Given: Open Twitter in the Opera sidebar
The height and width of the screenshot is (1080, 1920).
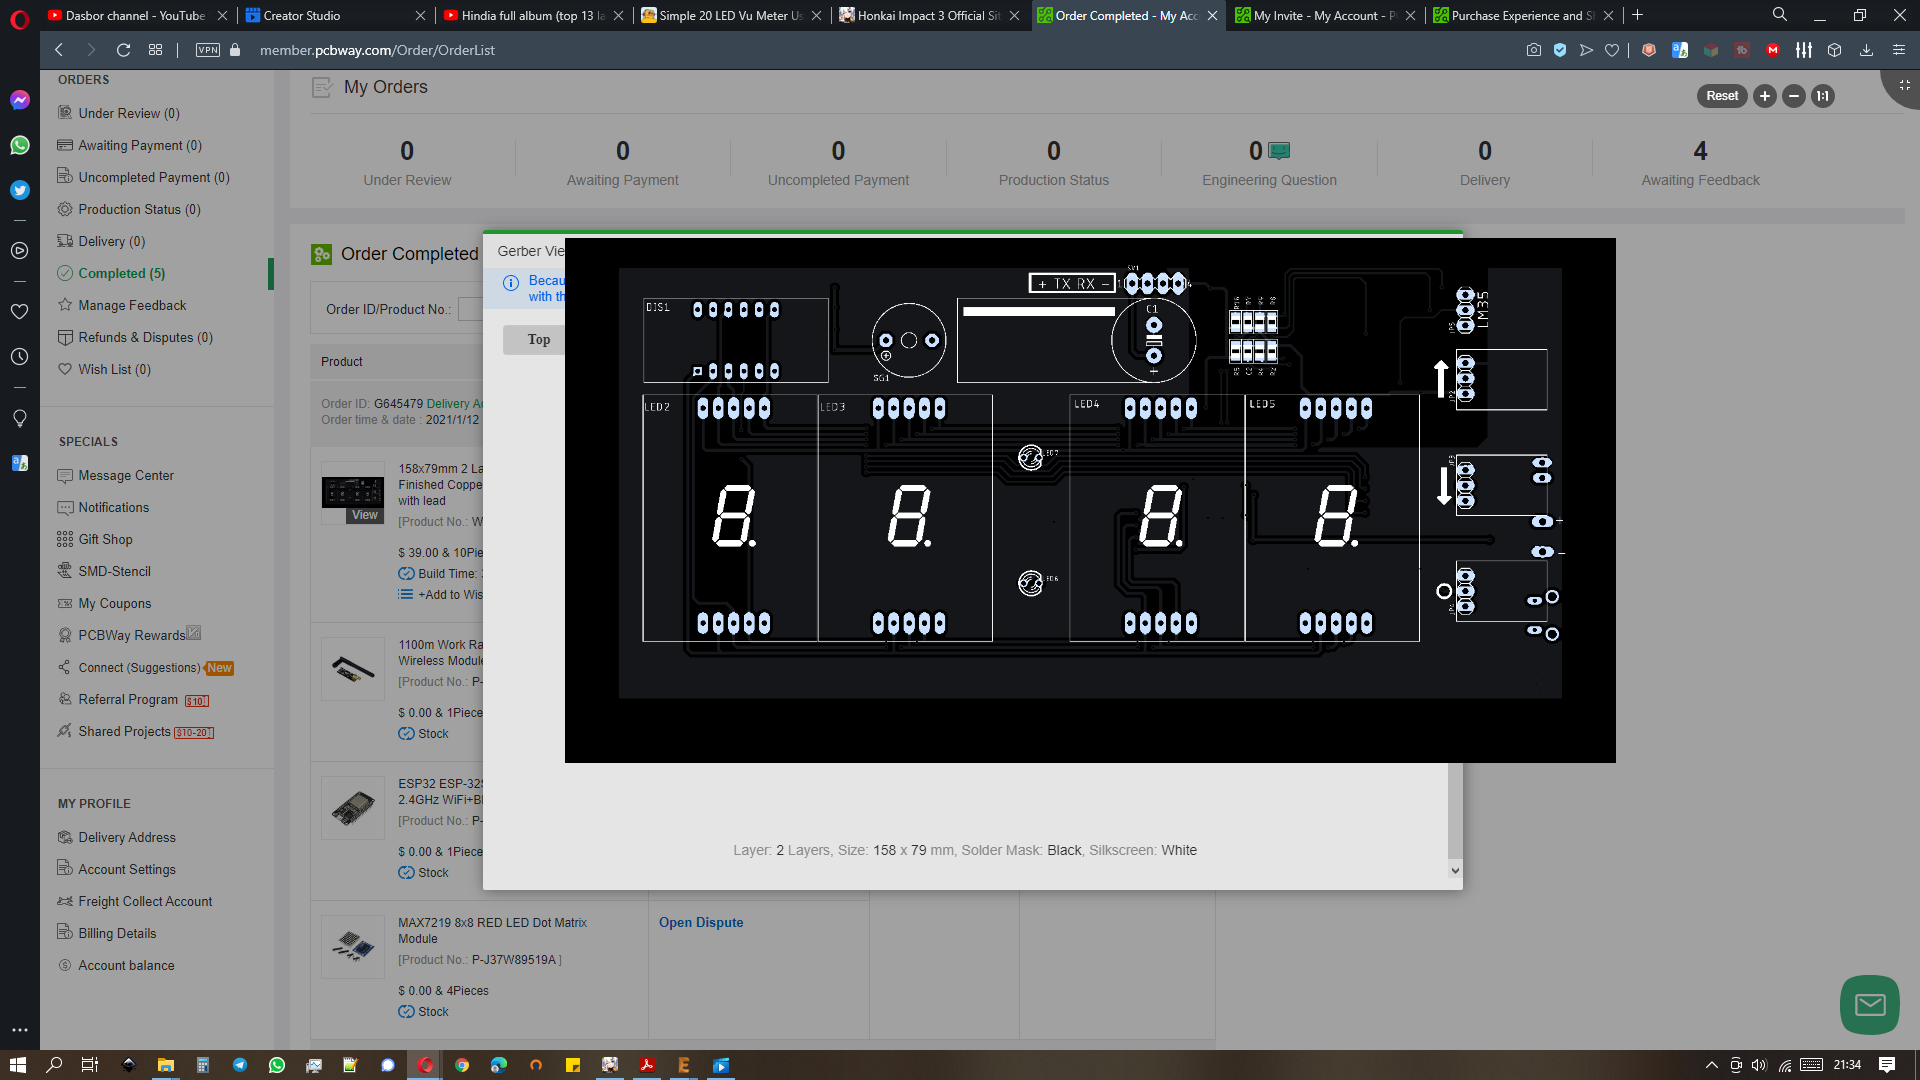Looking at the screenshot, I should (x=20, y=190).
